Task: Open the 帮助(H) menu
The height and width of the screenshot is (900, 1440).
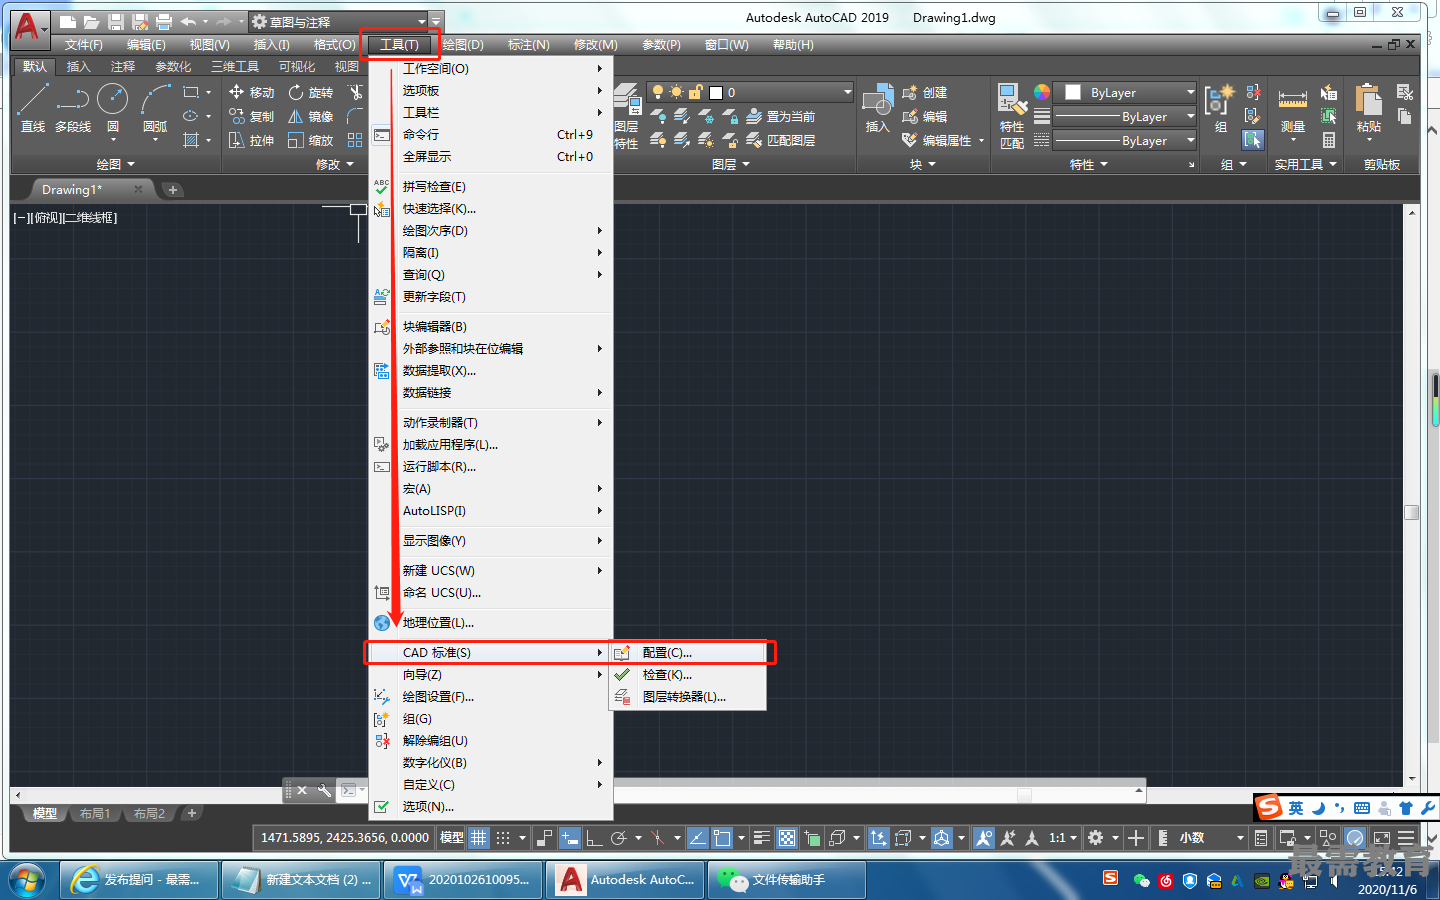Action: pos(793,45)
